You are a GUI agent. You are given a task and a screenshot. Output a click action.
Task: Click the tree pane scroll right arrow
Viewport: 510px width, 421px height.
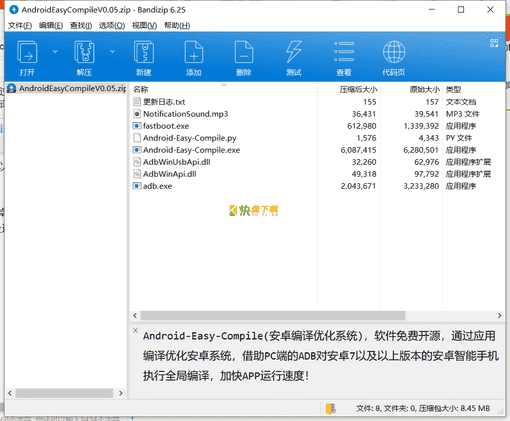click(121, 393)
